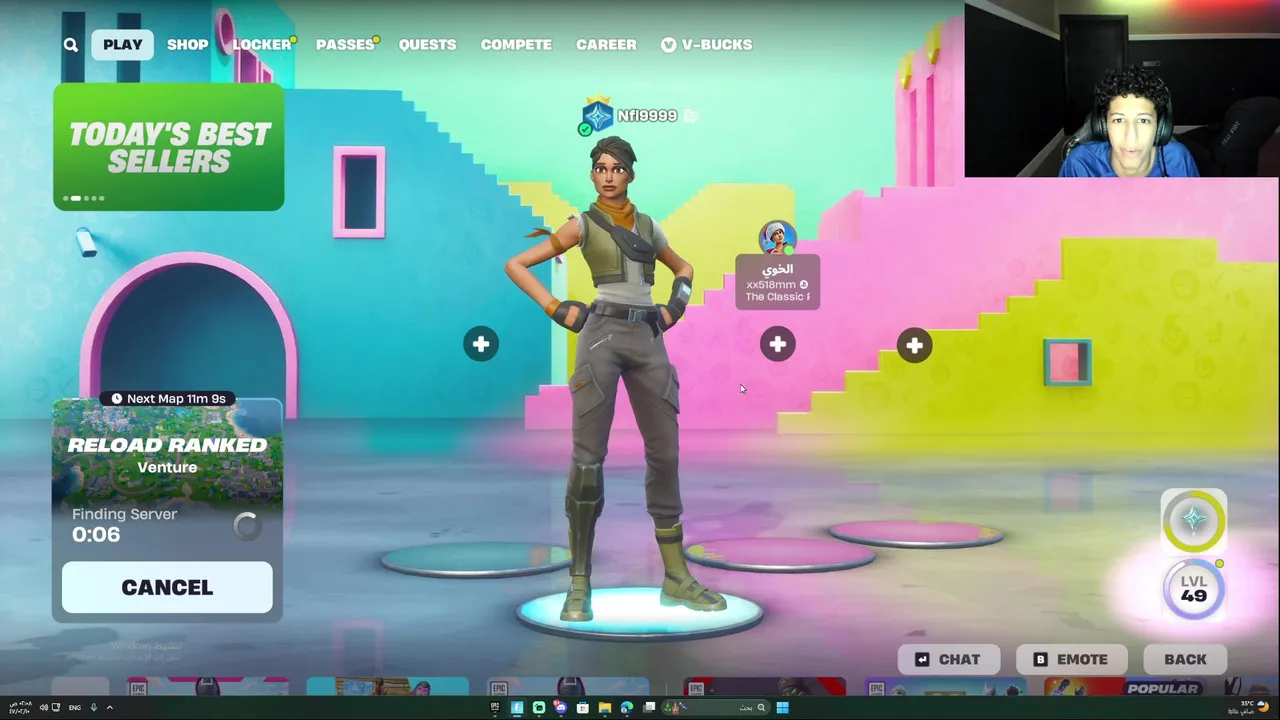The height and width of the screenshot is (720, 1280).
Task: Open the CHAT button
Action: pos(948,659)
